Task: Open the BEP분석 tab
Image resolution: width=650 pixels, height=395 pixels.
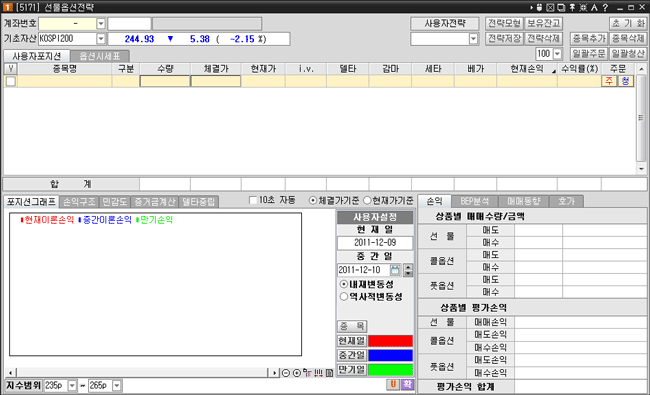Action: tap(475, 201)
